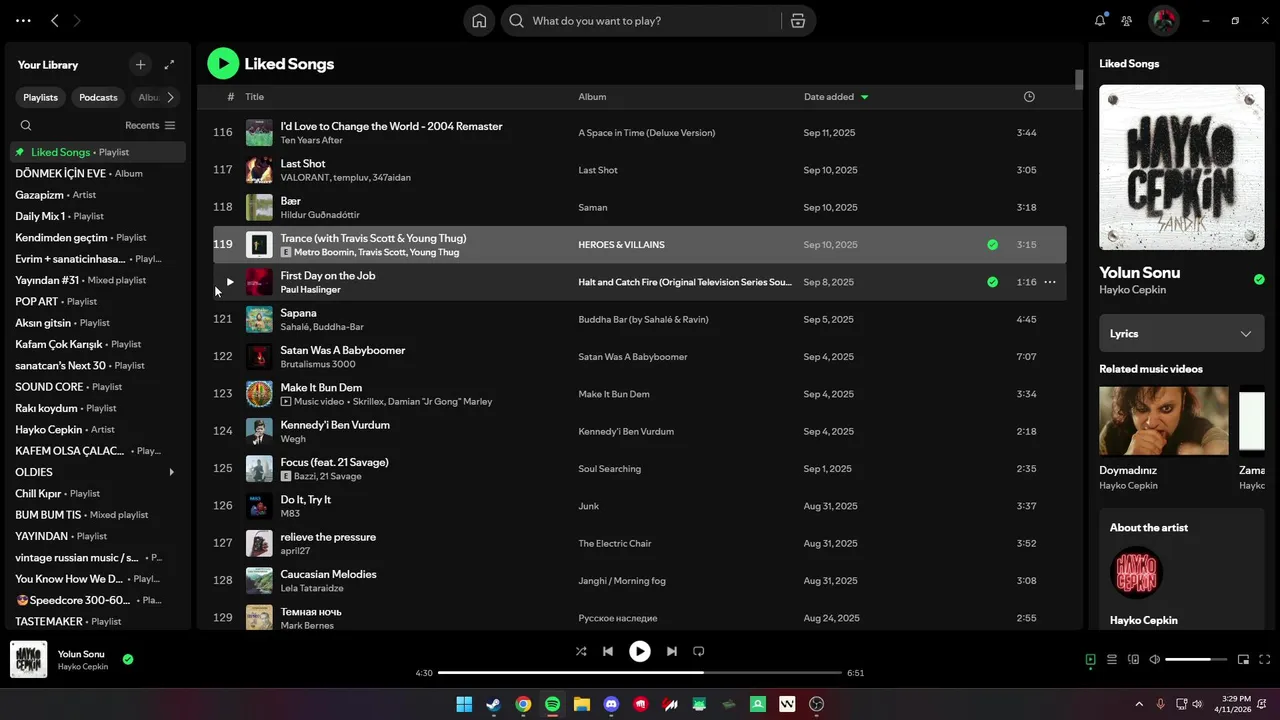Open the Now Playing view icon
Viewport: 1280px width, 720px height.
[1090, 659]
